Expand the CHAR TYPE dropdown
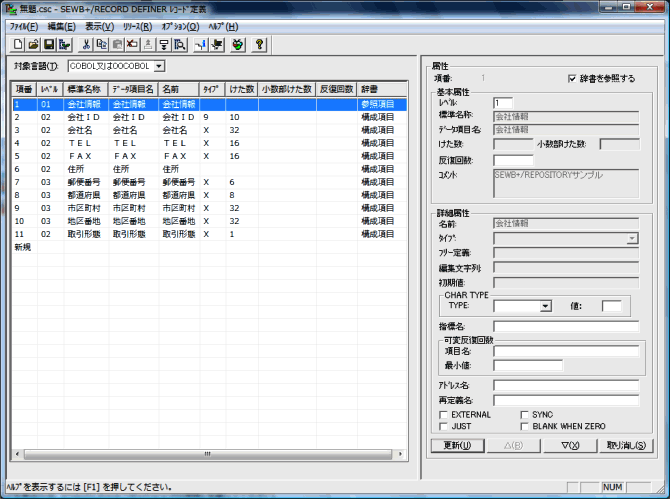 coord(545,306)
